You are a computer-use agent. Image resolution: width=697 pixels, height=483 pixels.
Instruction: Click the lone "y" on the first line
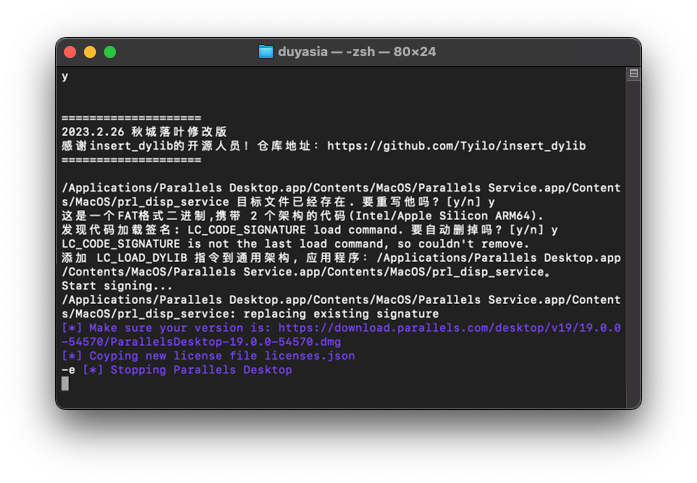click(x=65, y=76)
